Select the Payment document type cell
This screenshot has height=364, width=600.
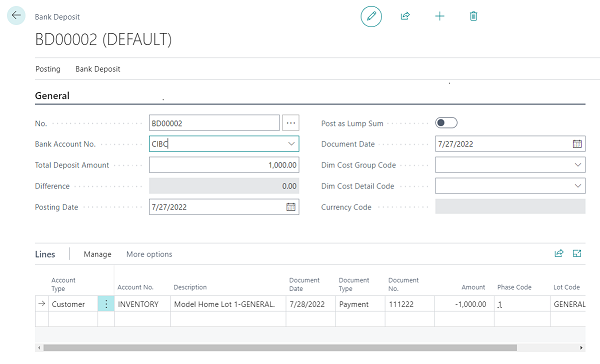(x=360, y=304)
